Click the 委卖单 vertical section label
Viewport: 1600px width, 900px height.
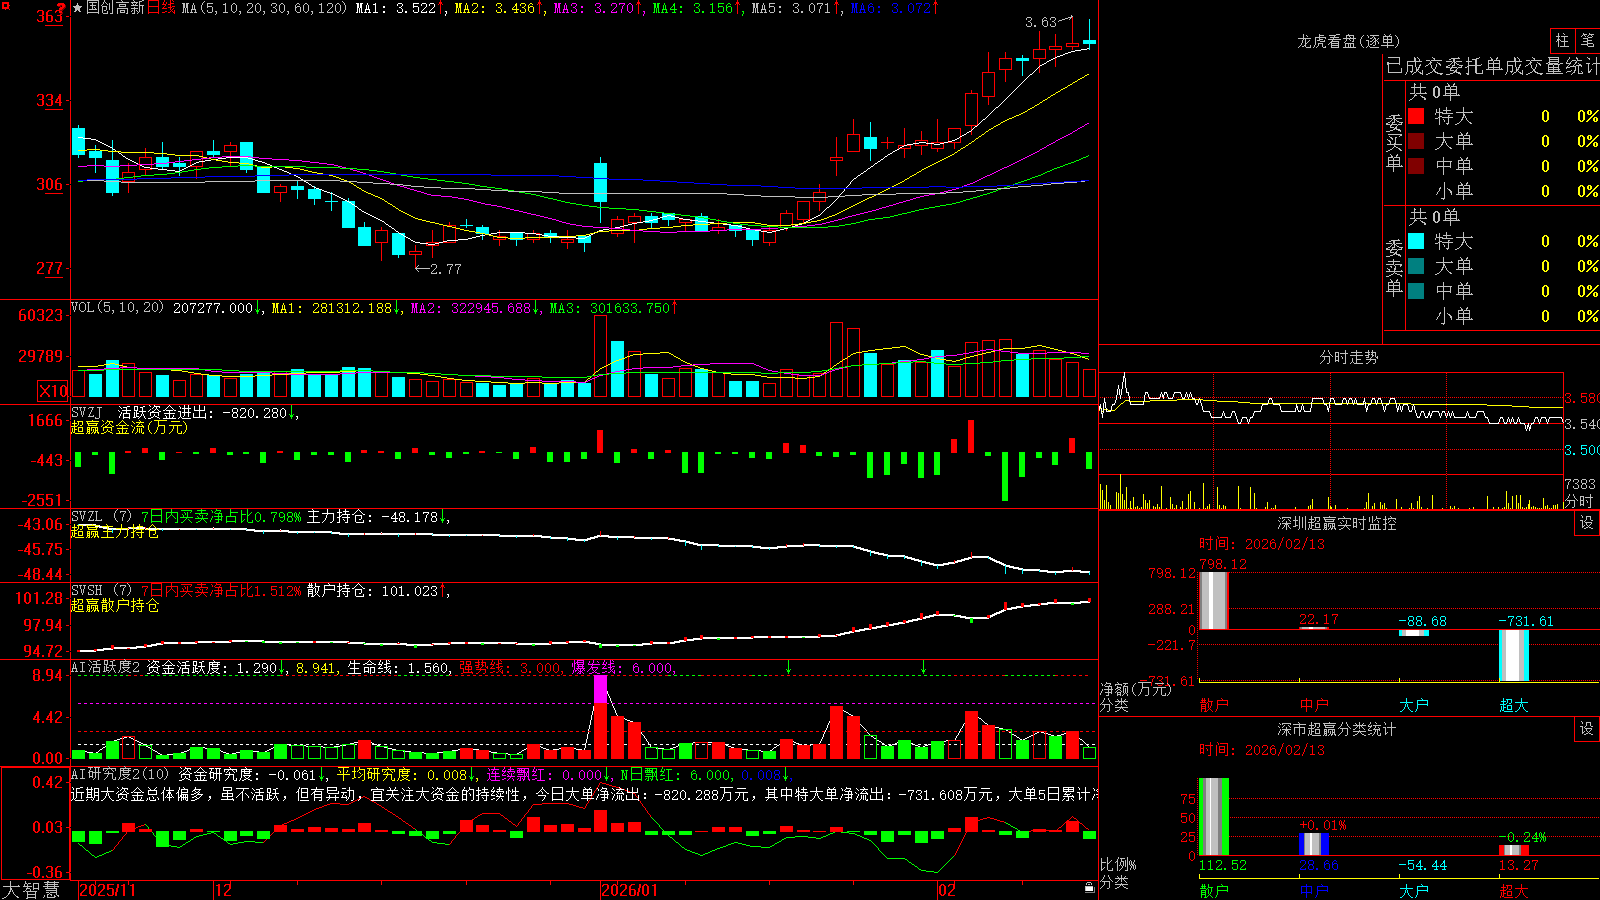tap(1394, 268)
